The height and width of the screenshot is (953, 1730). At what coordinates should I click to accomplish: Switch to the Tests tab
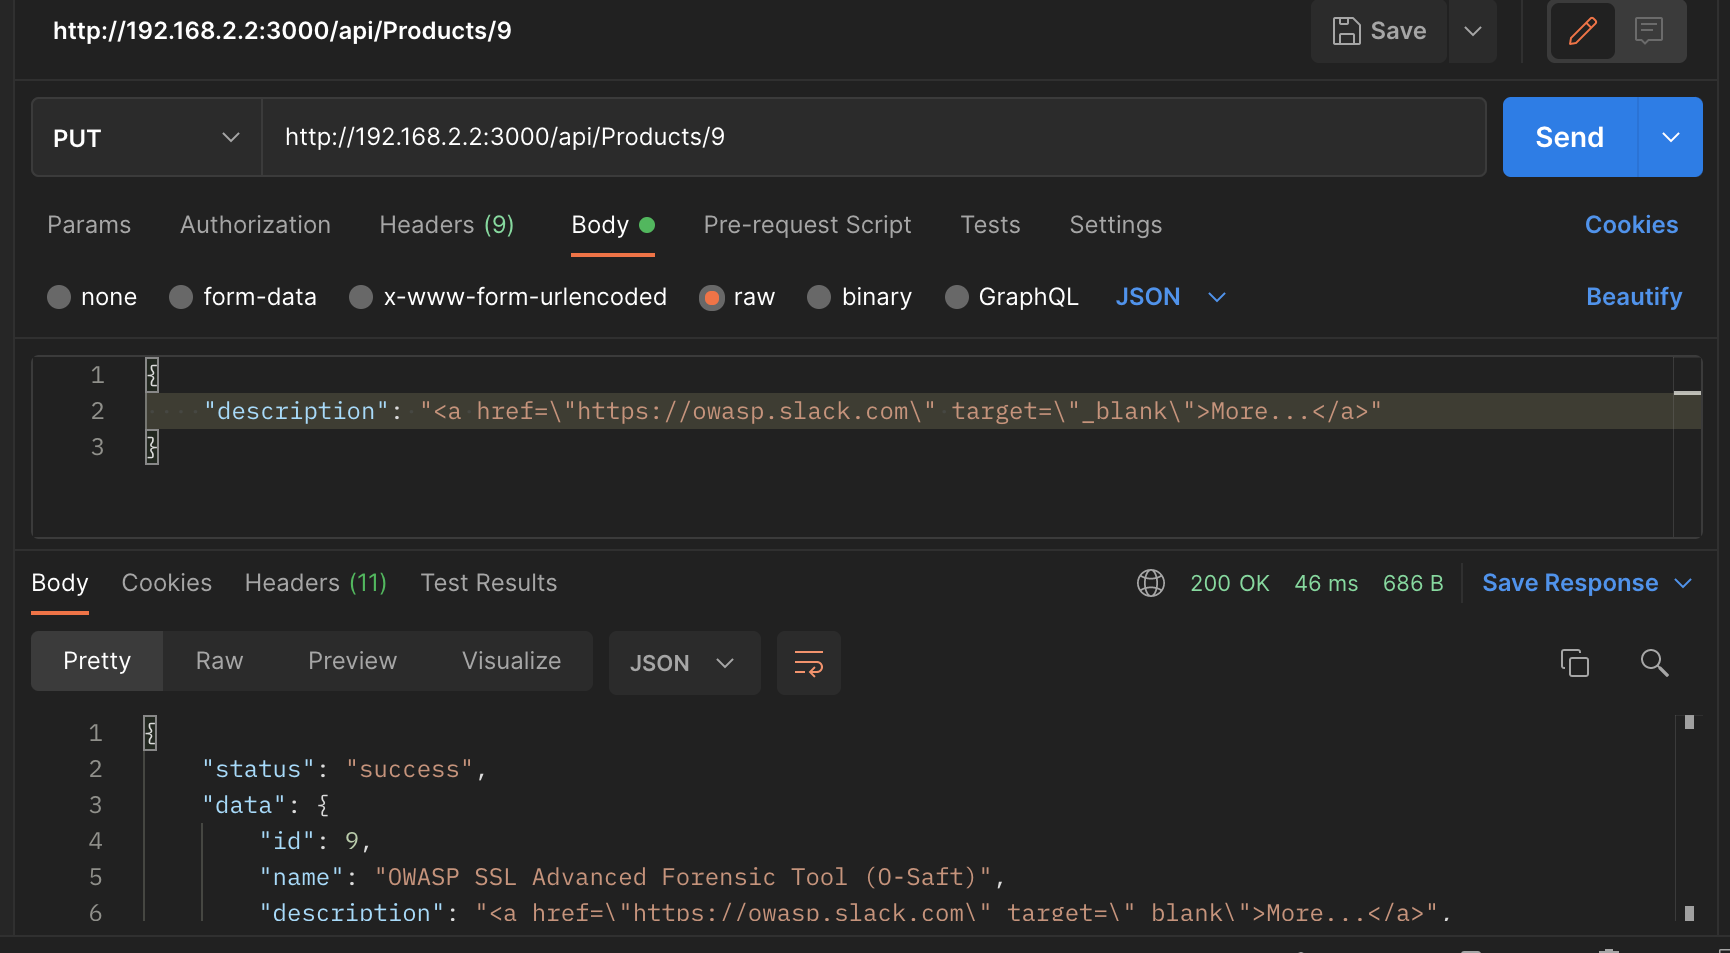tap(990, 225)
